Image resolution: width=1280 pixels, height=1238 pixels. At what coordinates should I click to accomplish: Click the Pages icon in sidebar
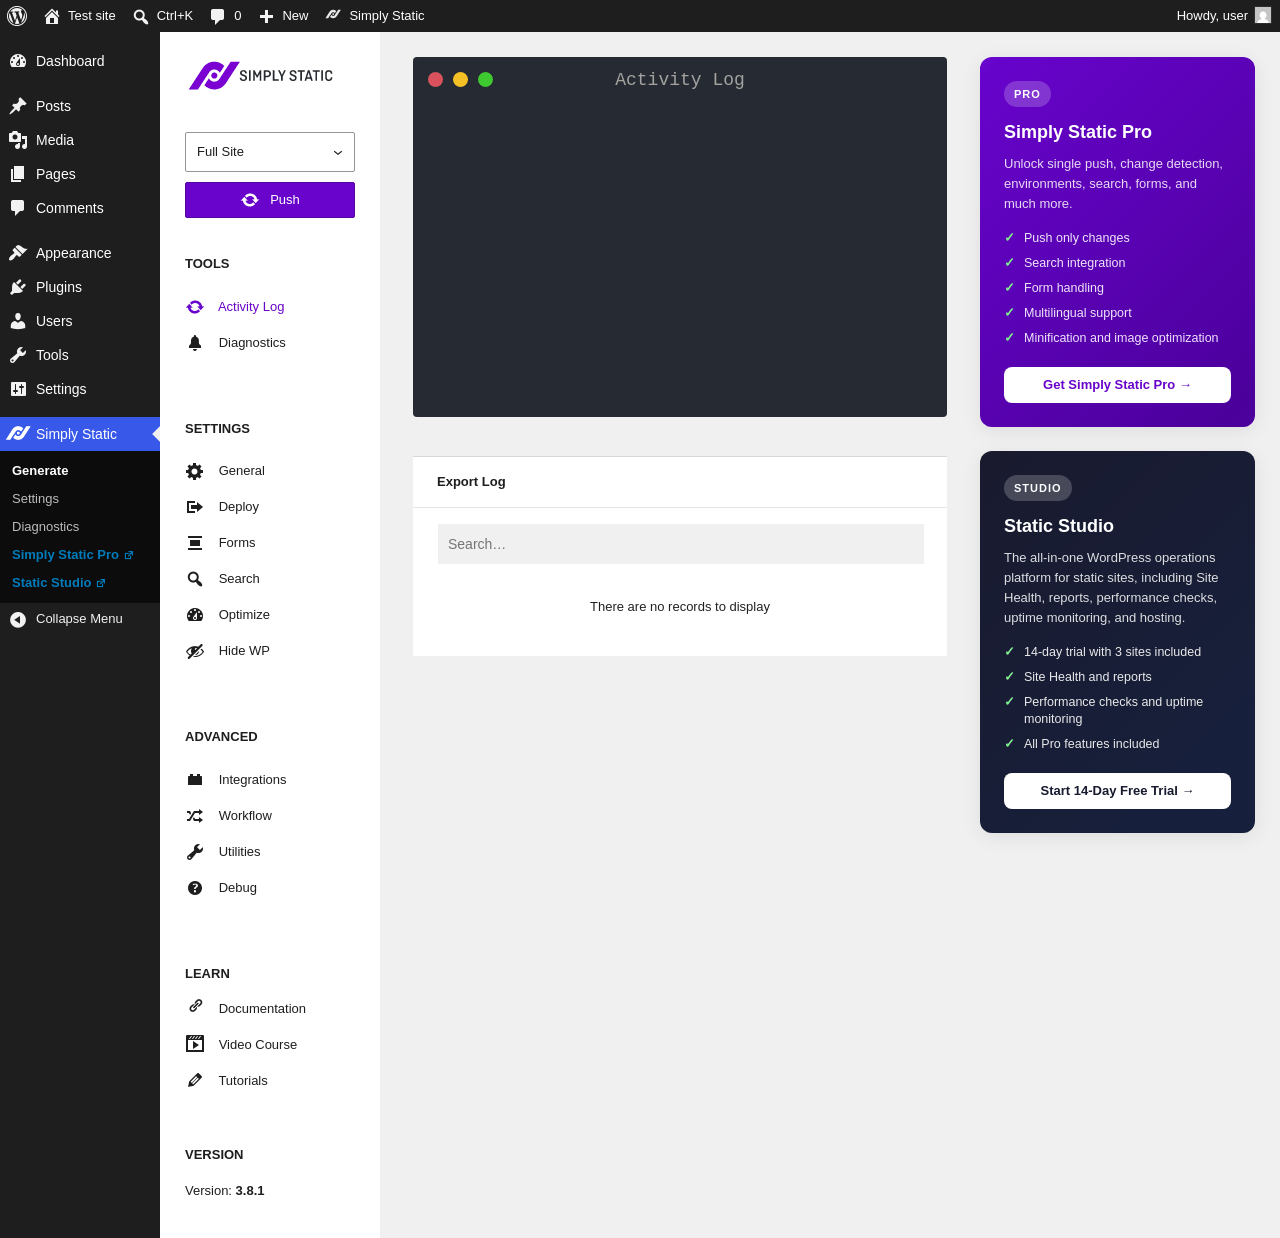pyautogui.click(x=18, y=174)
